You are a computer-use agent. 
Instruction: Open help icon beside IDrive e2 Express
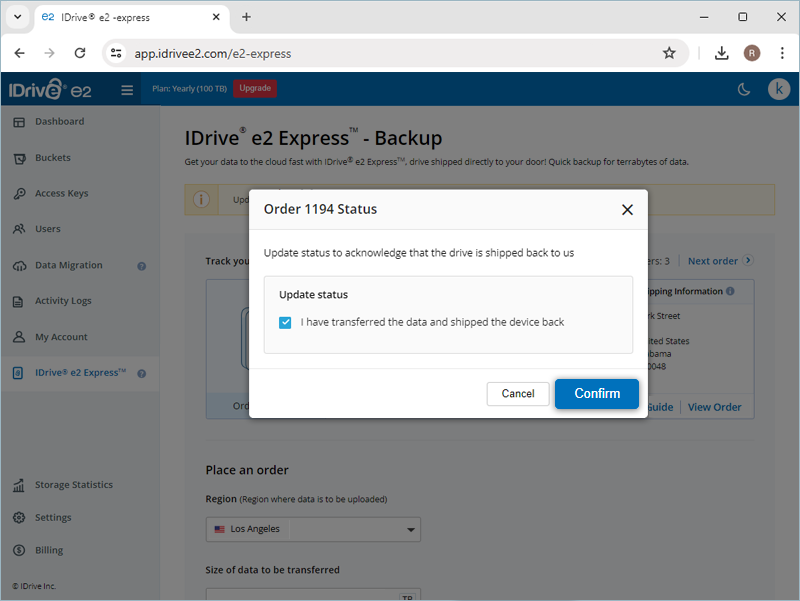click(x=142, y=373)
